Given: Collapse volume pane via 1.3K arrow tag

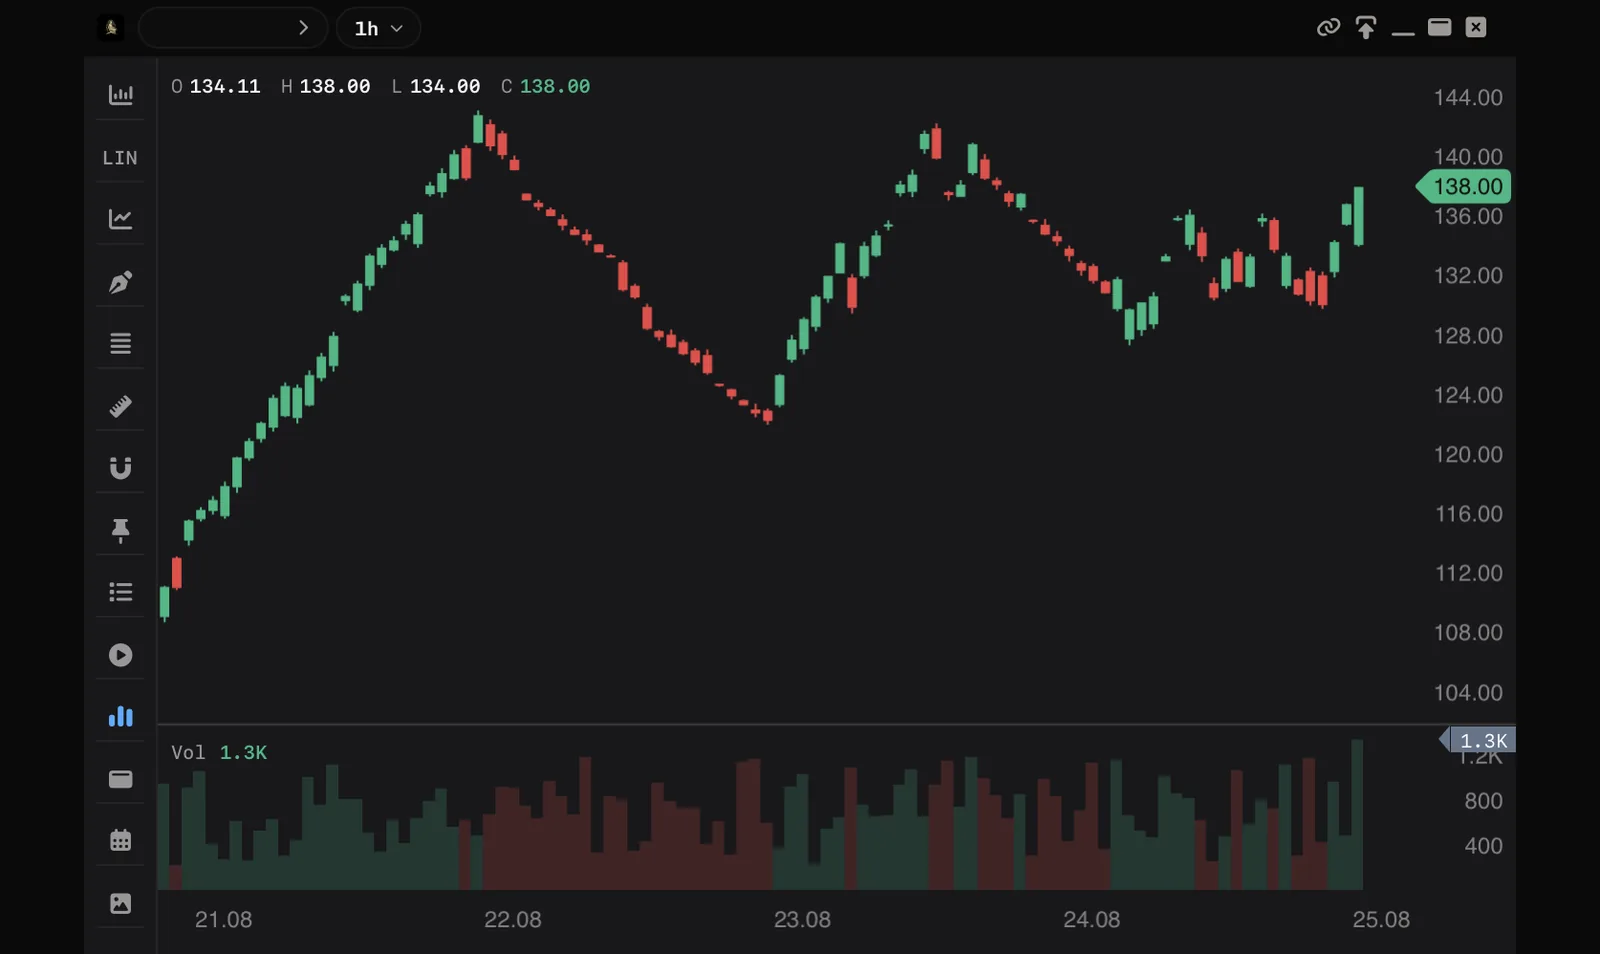Looking at the screenshot, I should [1477, 740].
